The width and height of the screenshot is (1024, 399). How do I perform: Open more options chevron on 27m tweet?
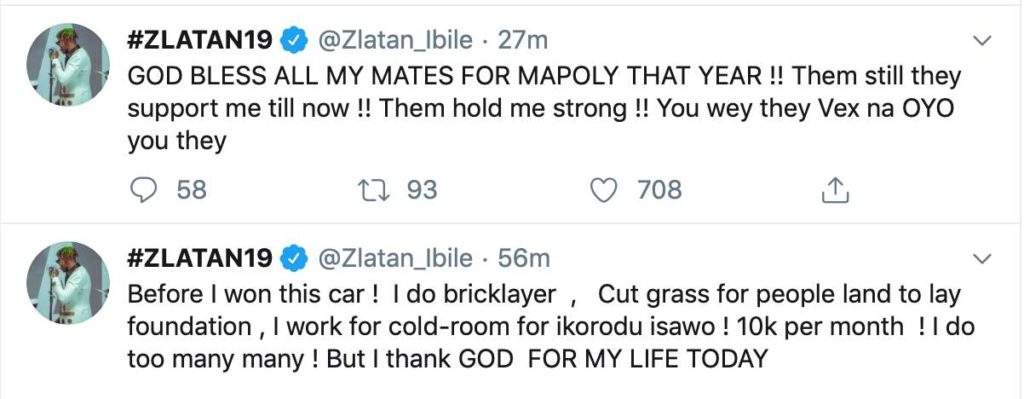point(982,41)
